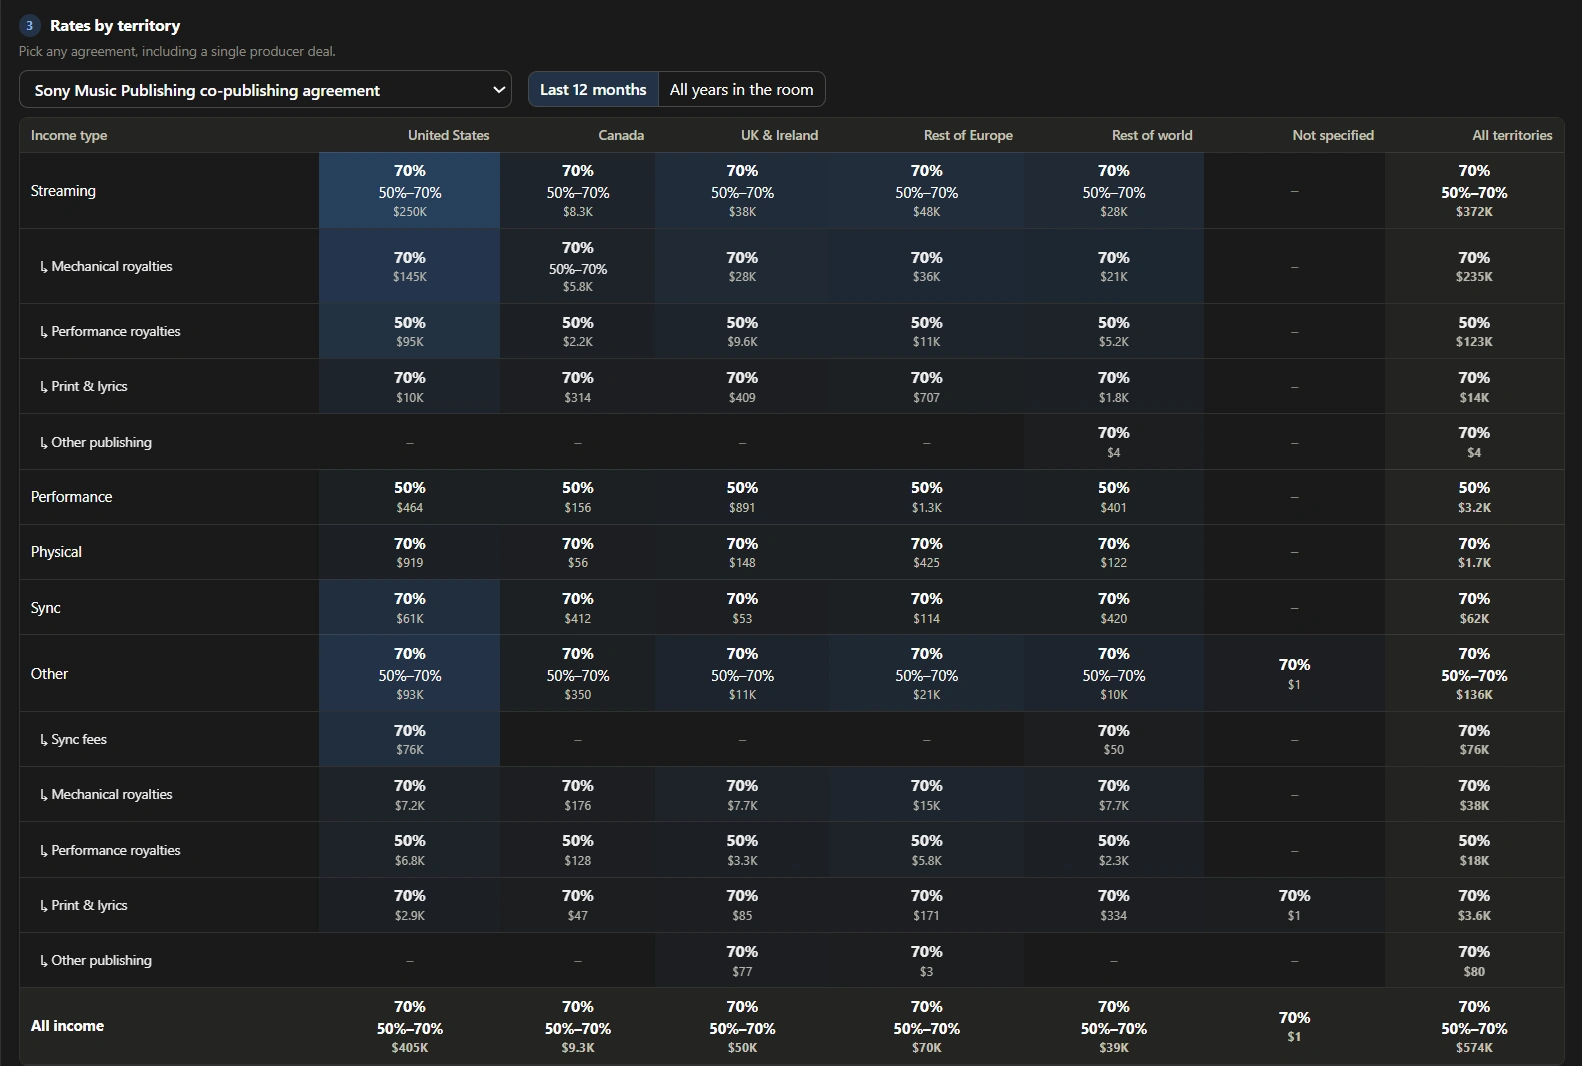Click the Other publishing Rest of world $4 cell
The width and height of the screenshot is (1582, 1066).
1114,442
